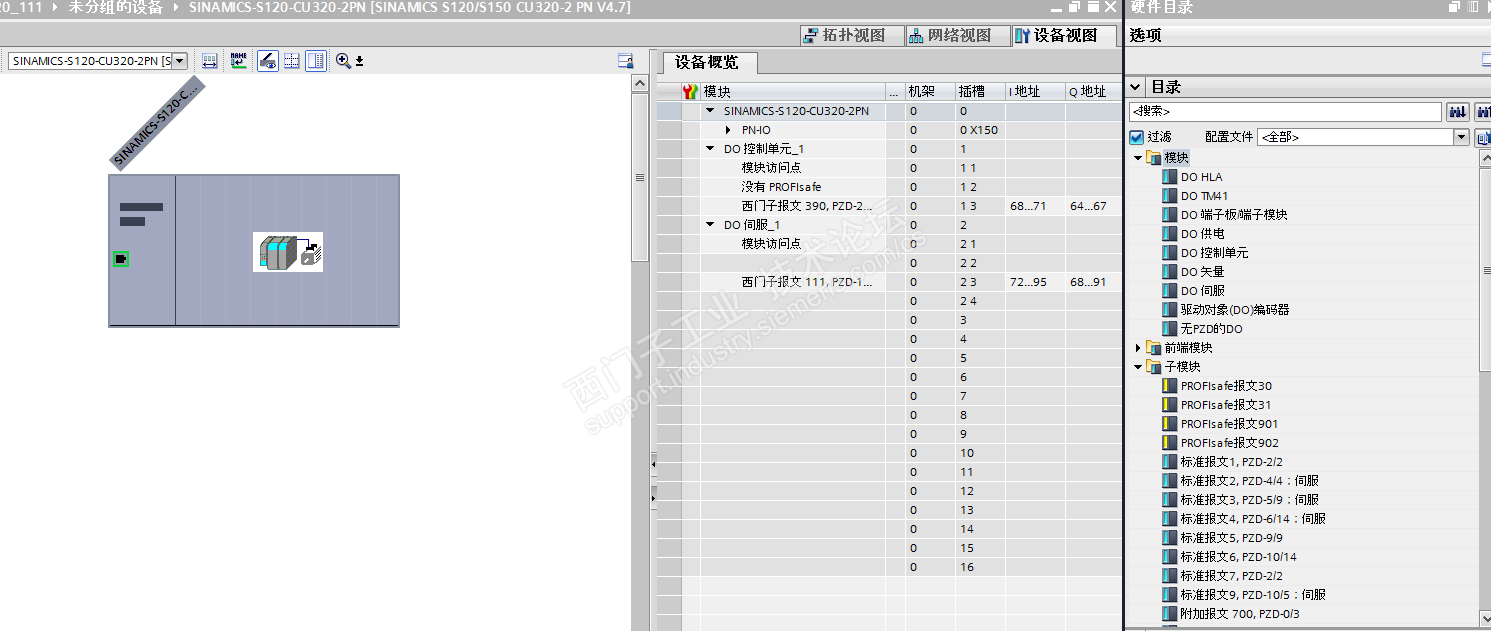Click the profile edit icon beside 配置文件
The image size is (1491, 631).
click(1482, 137)
